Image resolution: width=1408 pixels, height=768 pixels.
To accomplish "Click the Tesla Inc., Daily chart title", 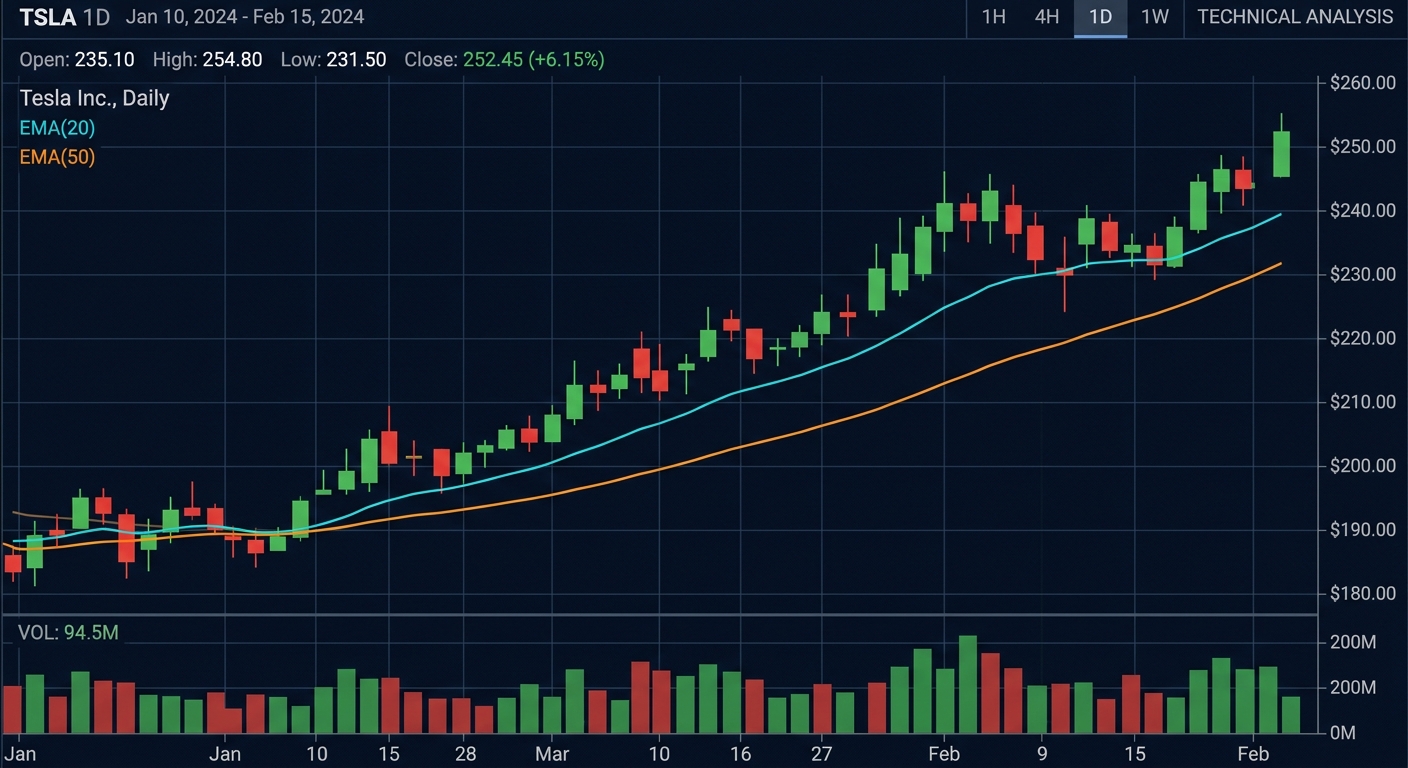I will 95,98.
